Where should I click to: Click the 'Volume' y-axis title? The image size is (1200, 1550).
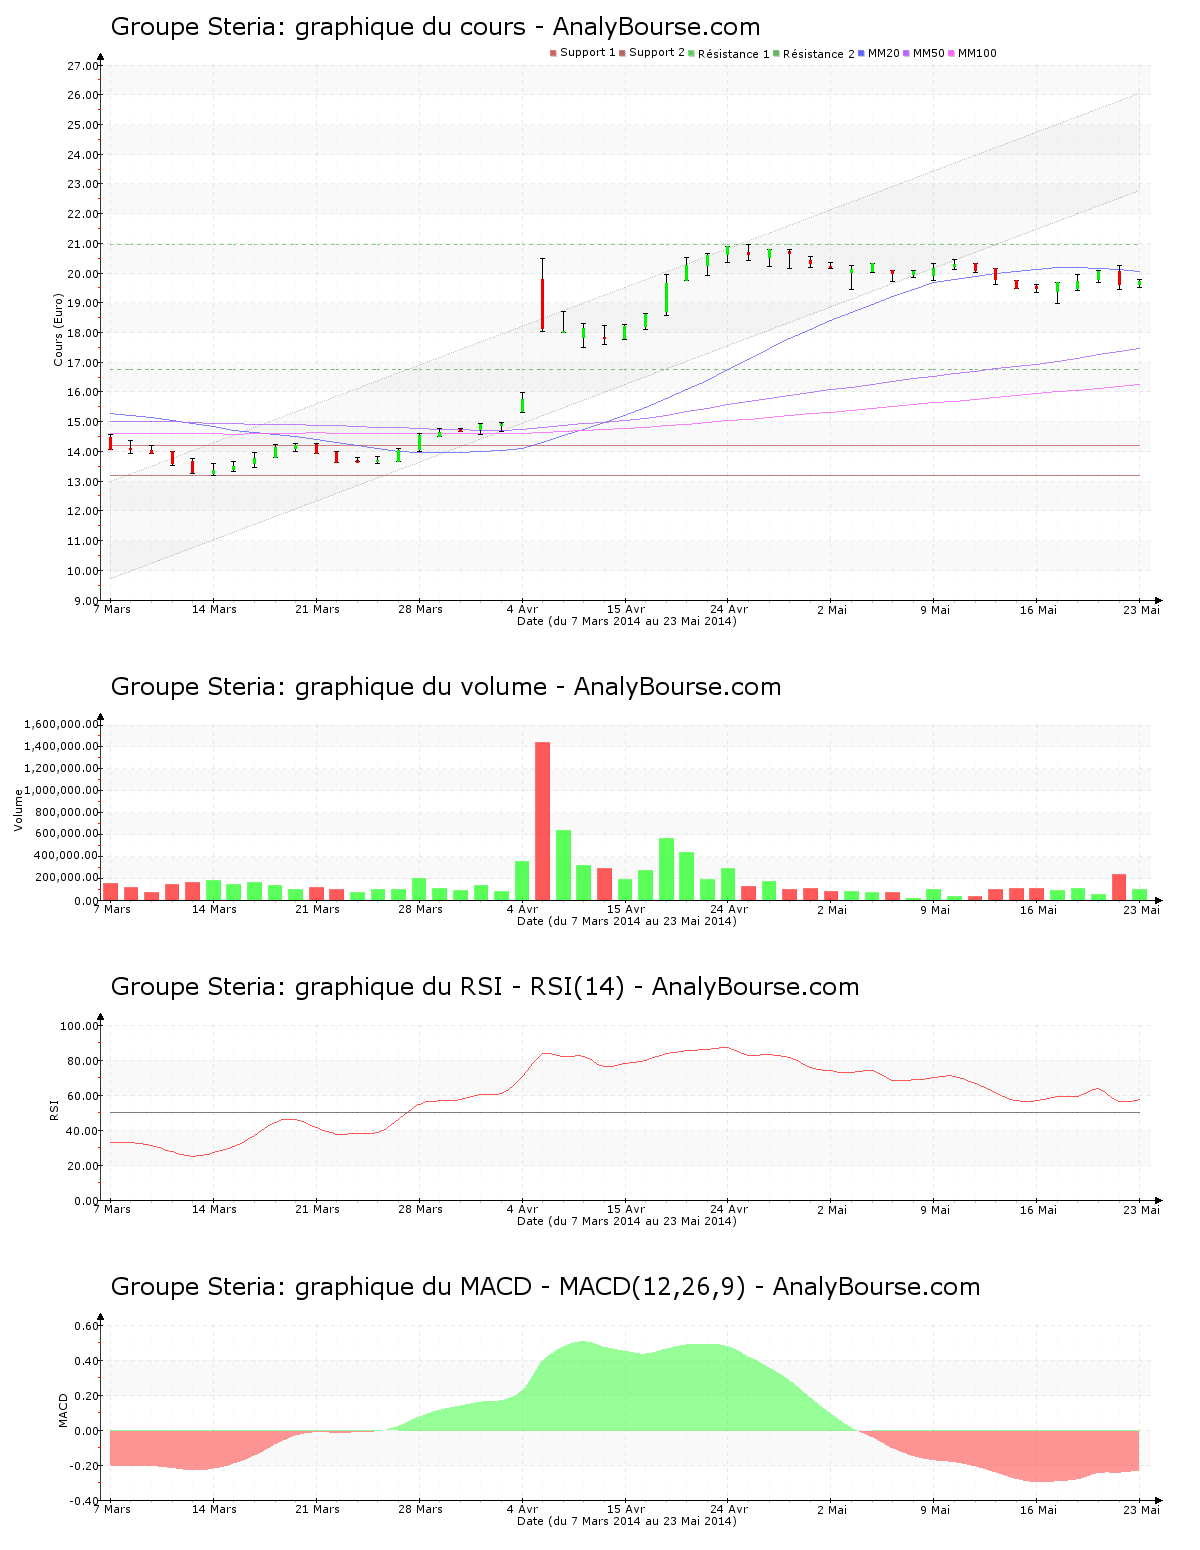tap(18, 810)
